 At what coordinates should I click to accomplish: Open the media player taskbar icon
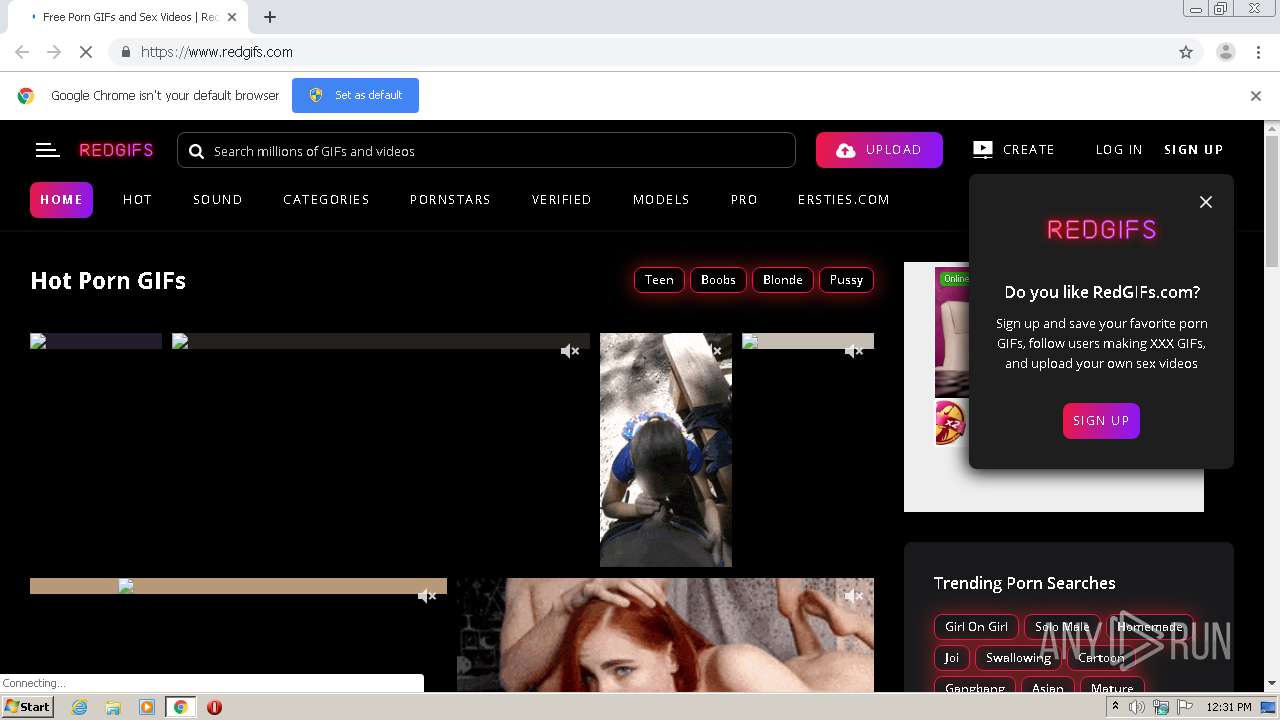point(147,707)
